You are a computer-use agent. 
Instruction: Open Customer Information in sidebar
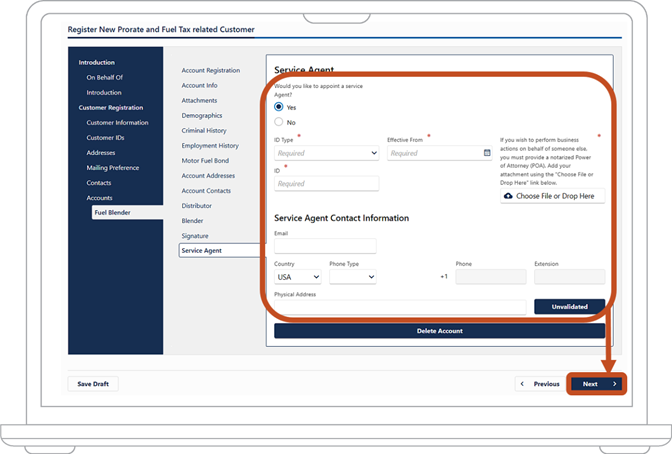pos(117,122)
